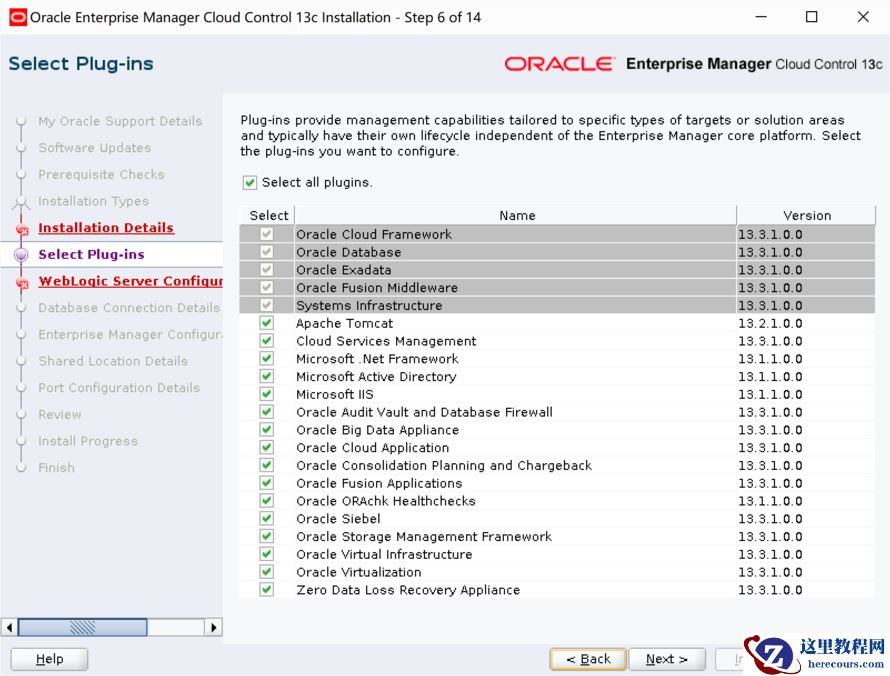Click the WebLogic Server step error icon
This screenshot has width=890, height=676.
(x=23, y=283)
